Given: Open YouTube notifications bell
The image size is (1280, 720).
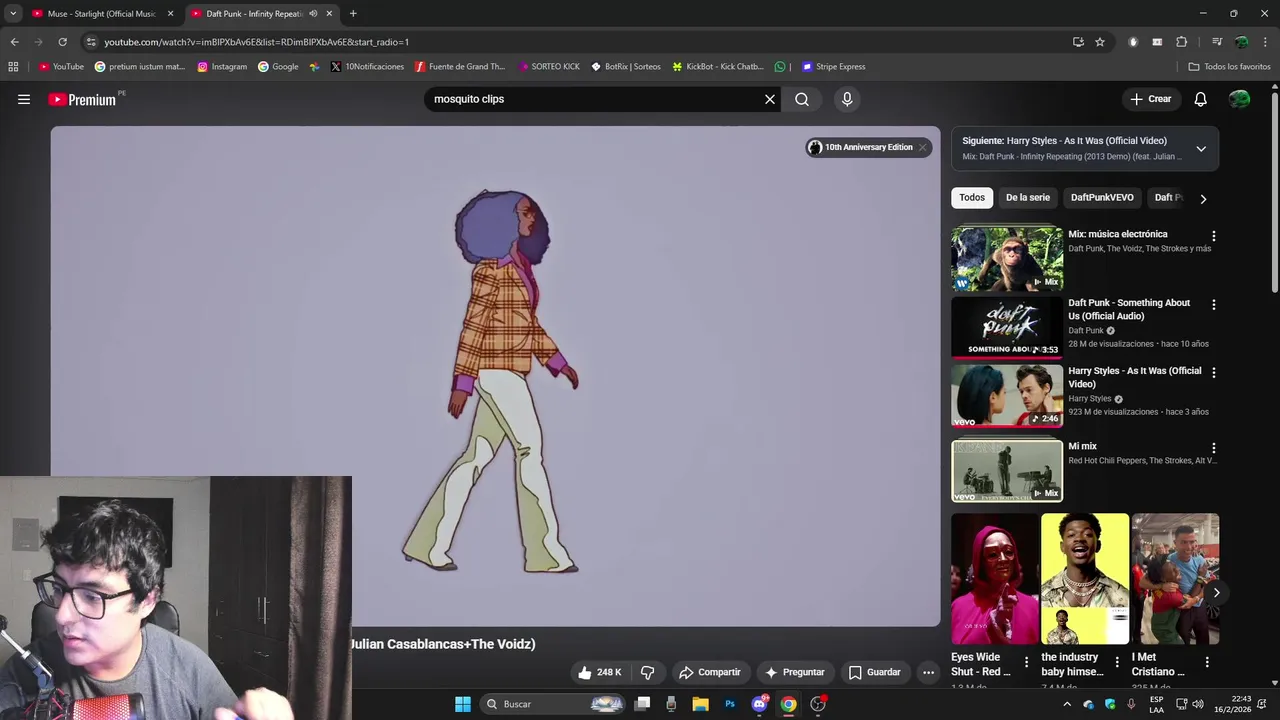Looking at the screenshot, I should [1201, 99].
